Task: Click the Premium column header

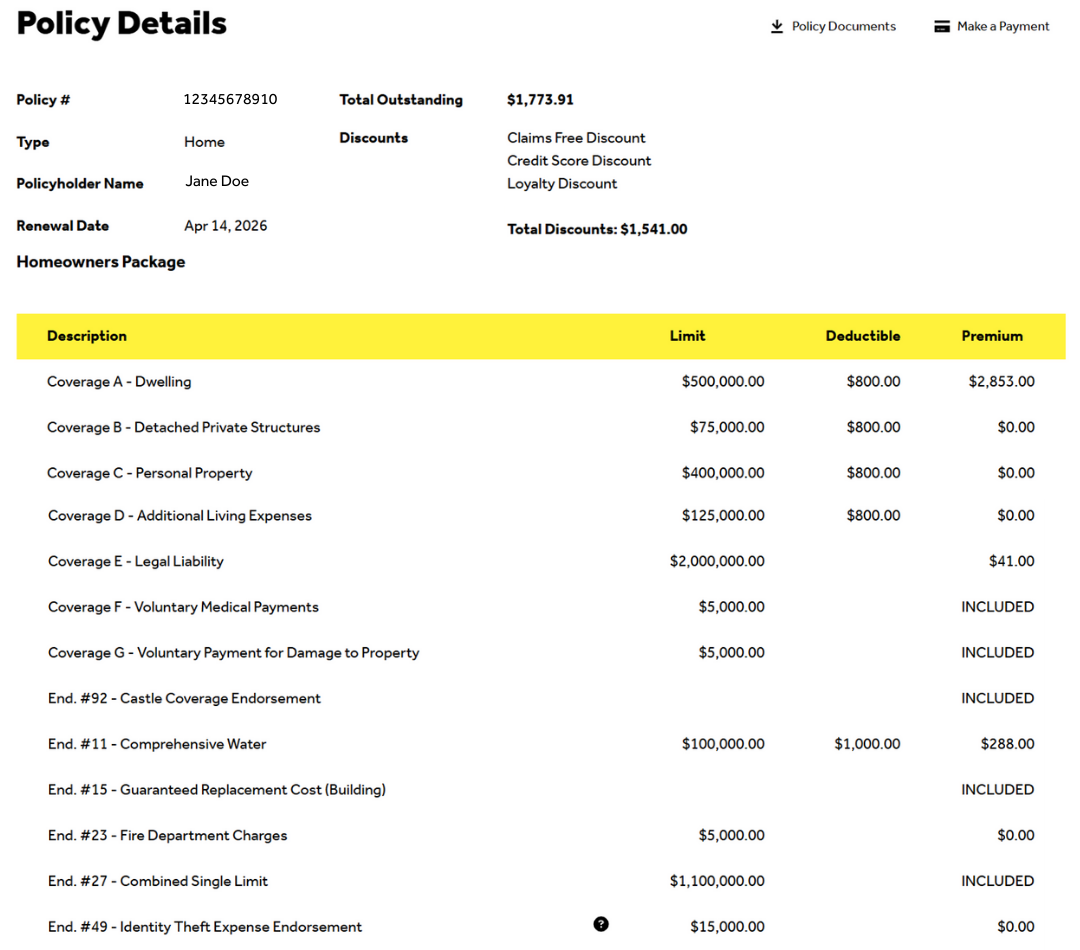Action: (x=991, y=336)
